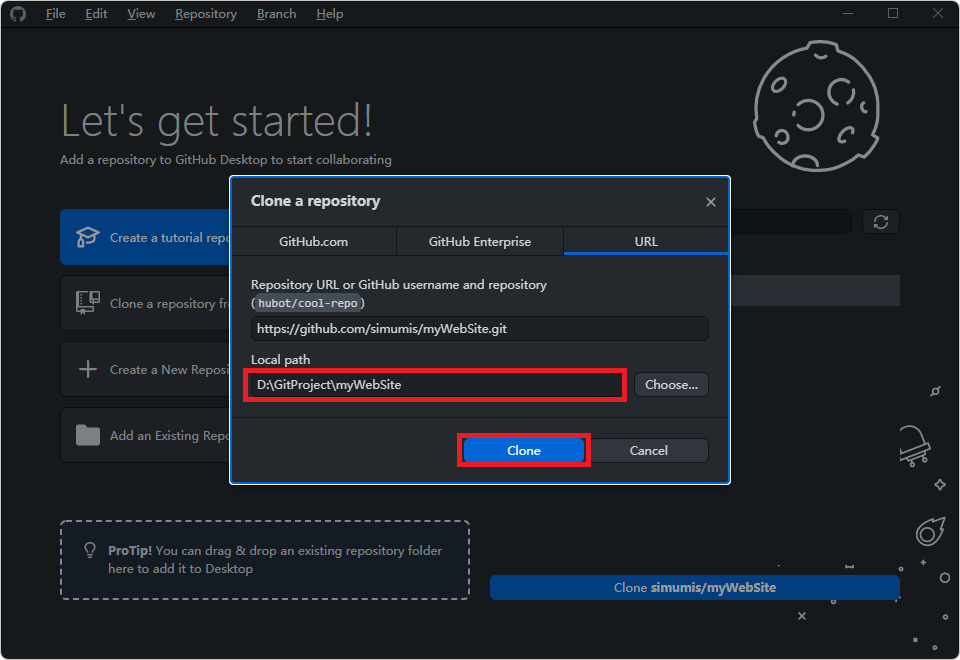
Task: Click the graduation cap tutorial icon
Action: coord(88,238)
